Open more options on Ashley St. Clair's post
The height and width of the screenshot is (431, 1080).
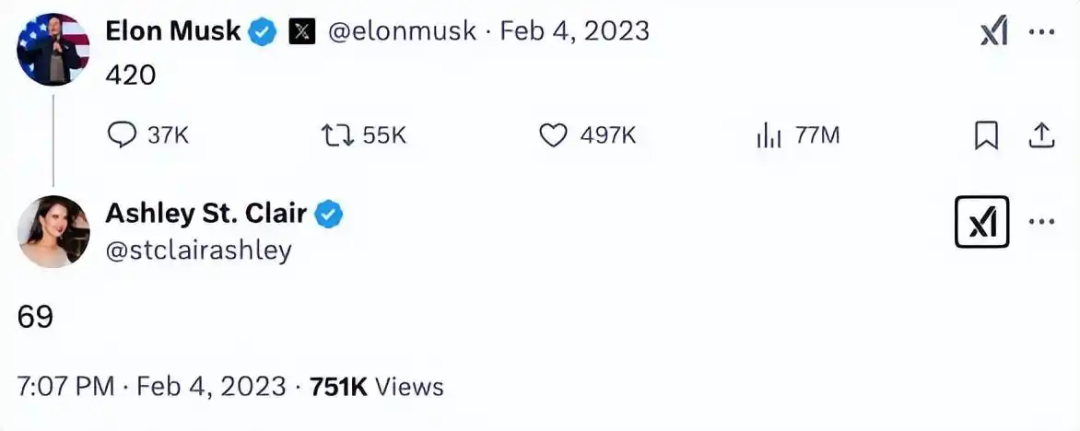pos(1042,222)
